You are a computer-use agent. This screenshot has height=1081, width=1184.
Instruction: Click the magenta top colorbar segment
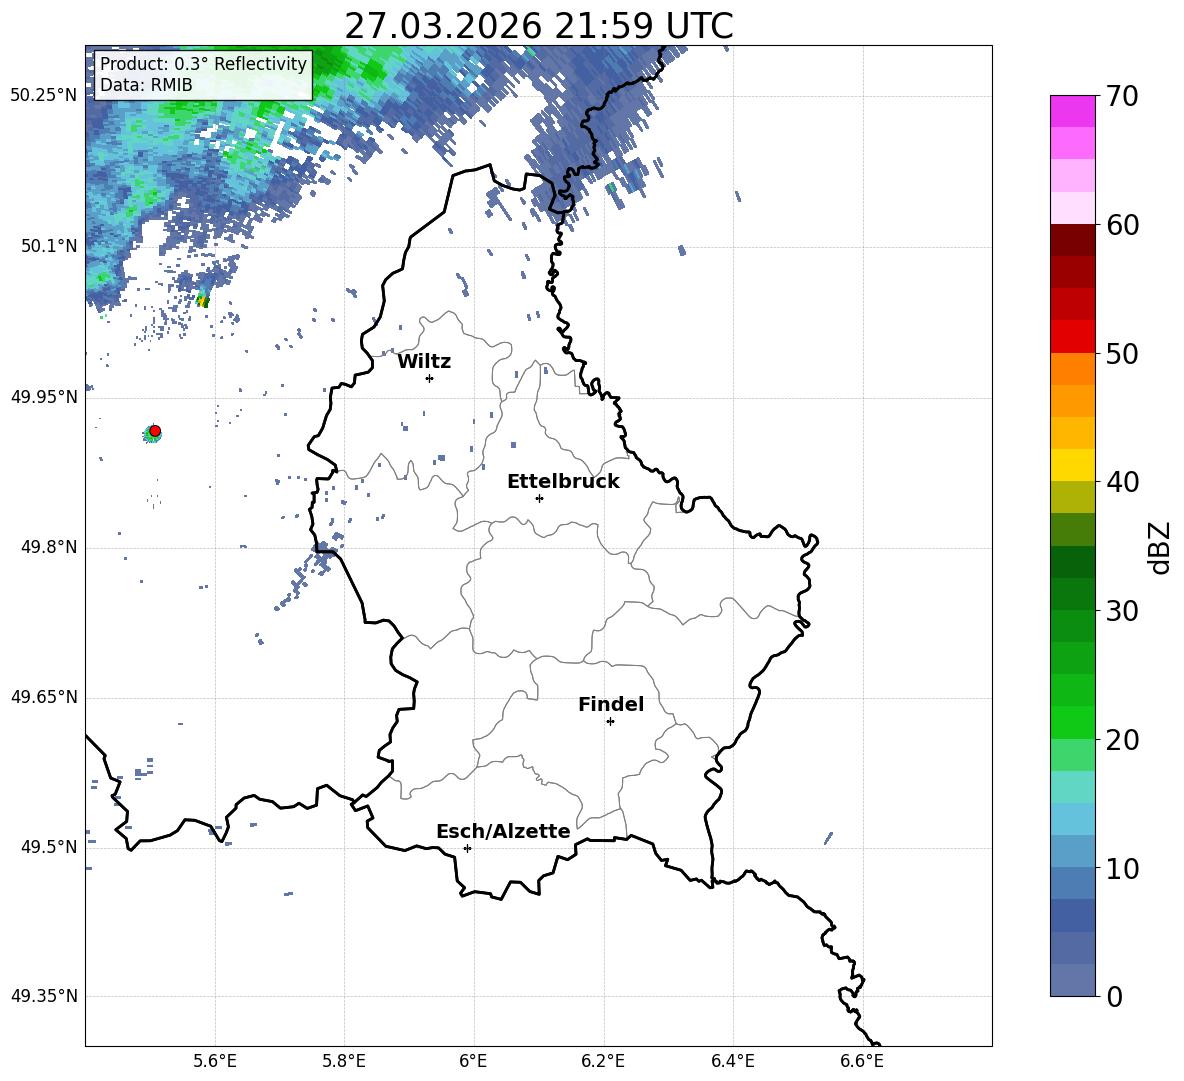(1072, 111)
